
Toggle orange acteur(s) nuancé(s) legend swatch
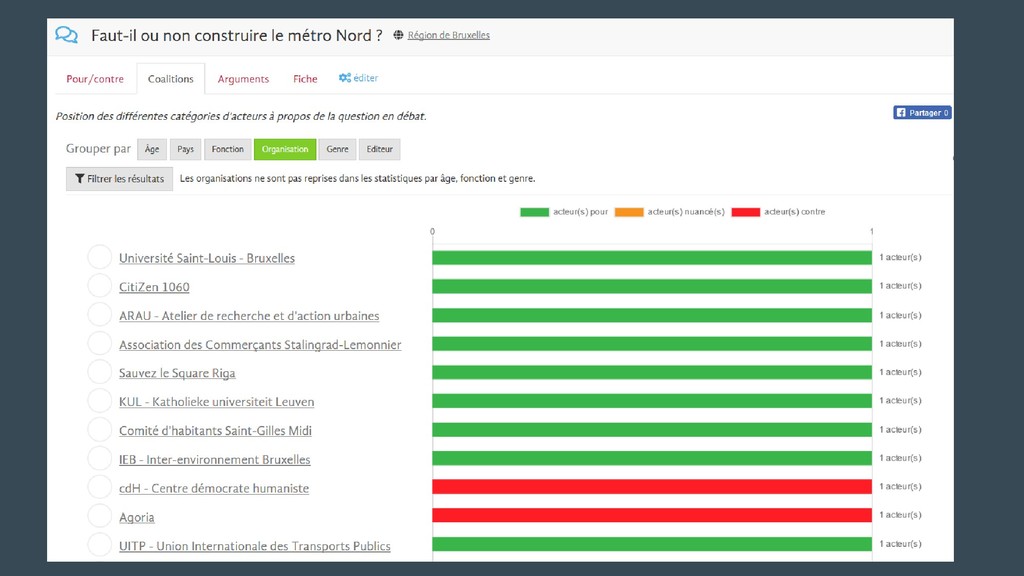click(x=629, y=212)
